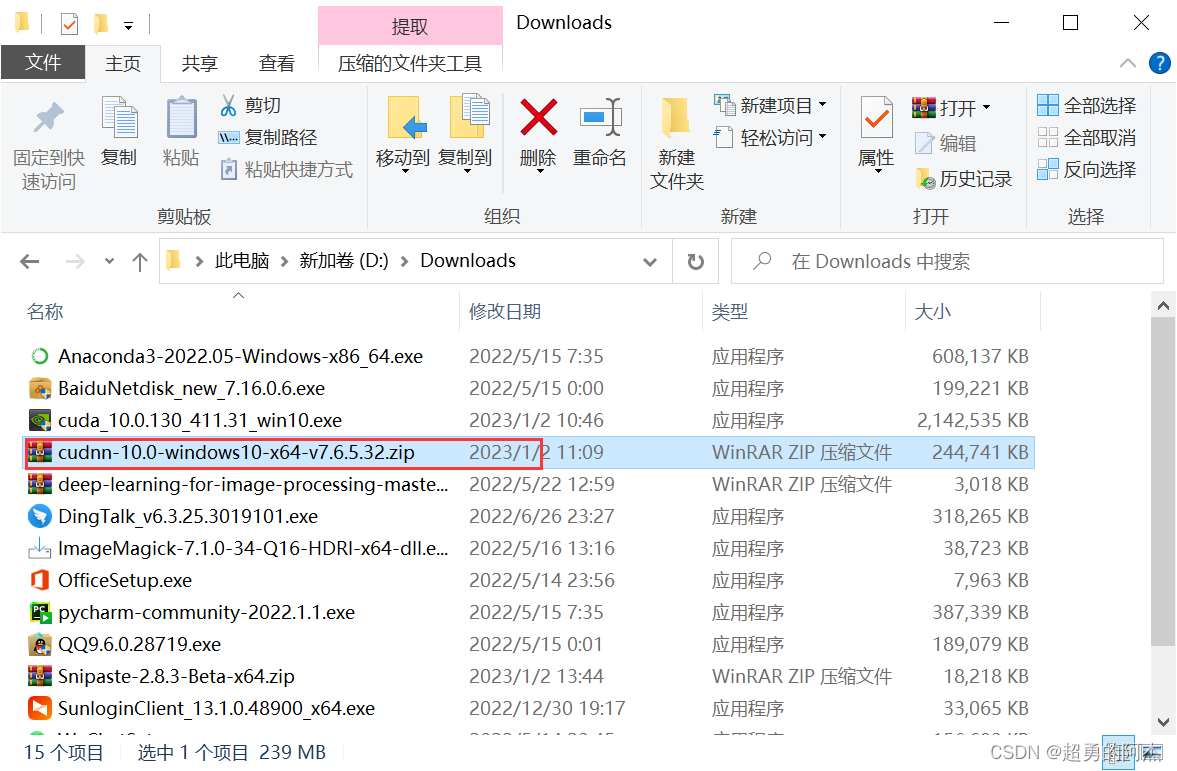Click Select none (全部取消)

pos(1086,137)
